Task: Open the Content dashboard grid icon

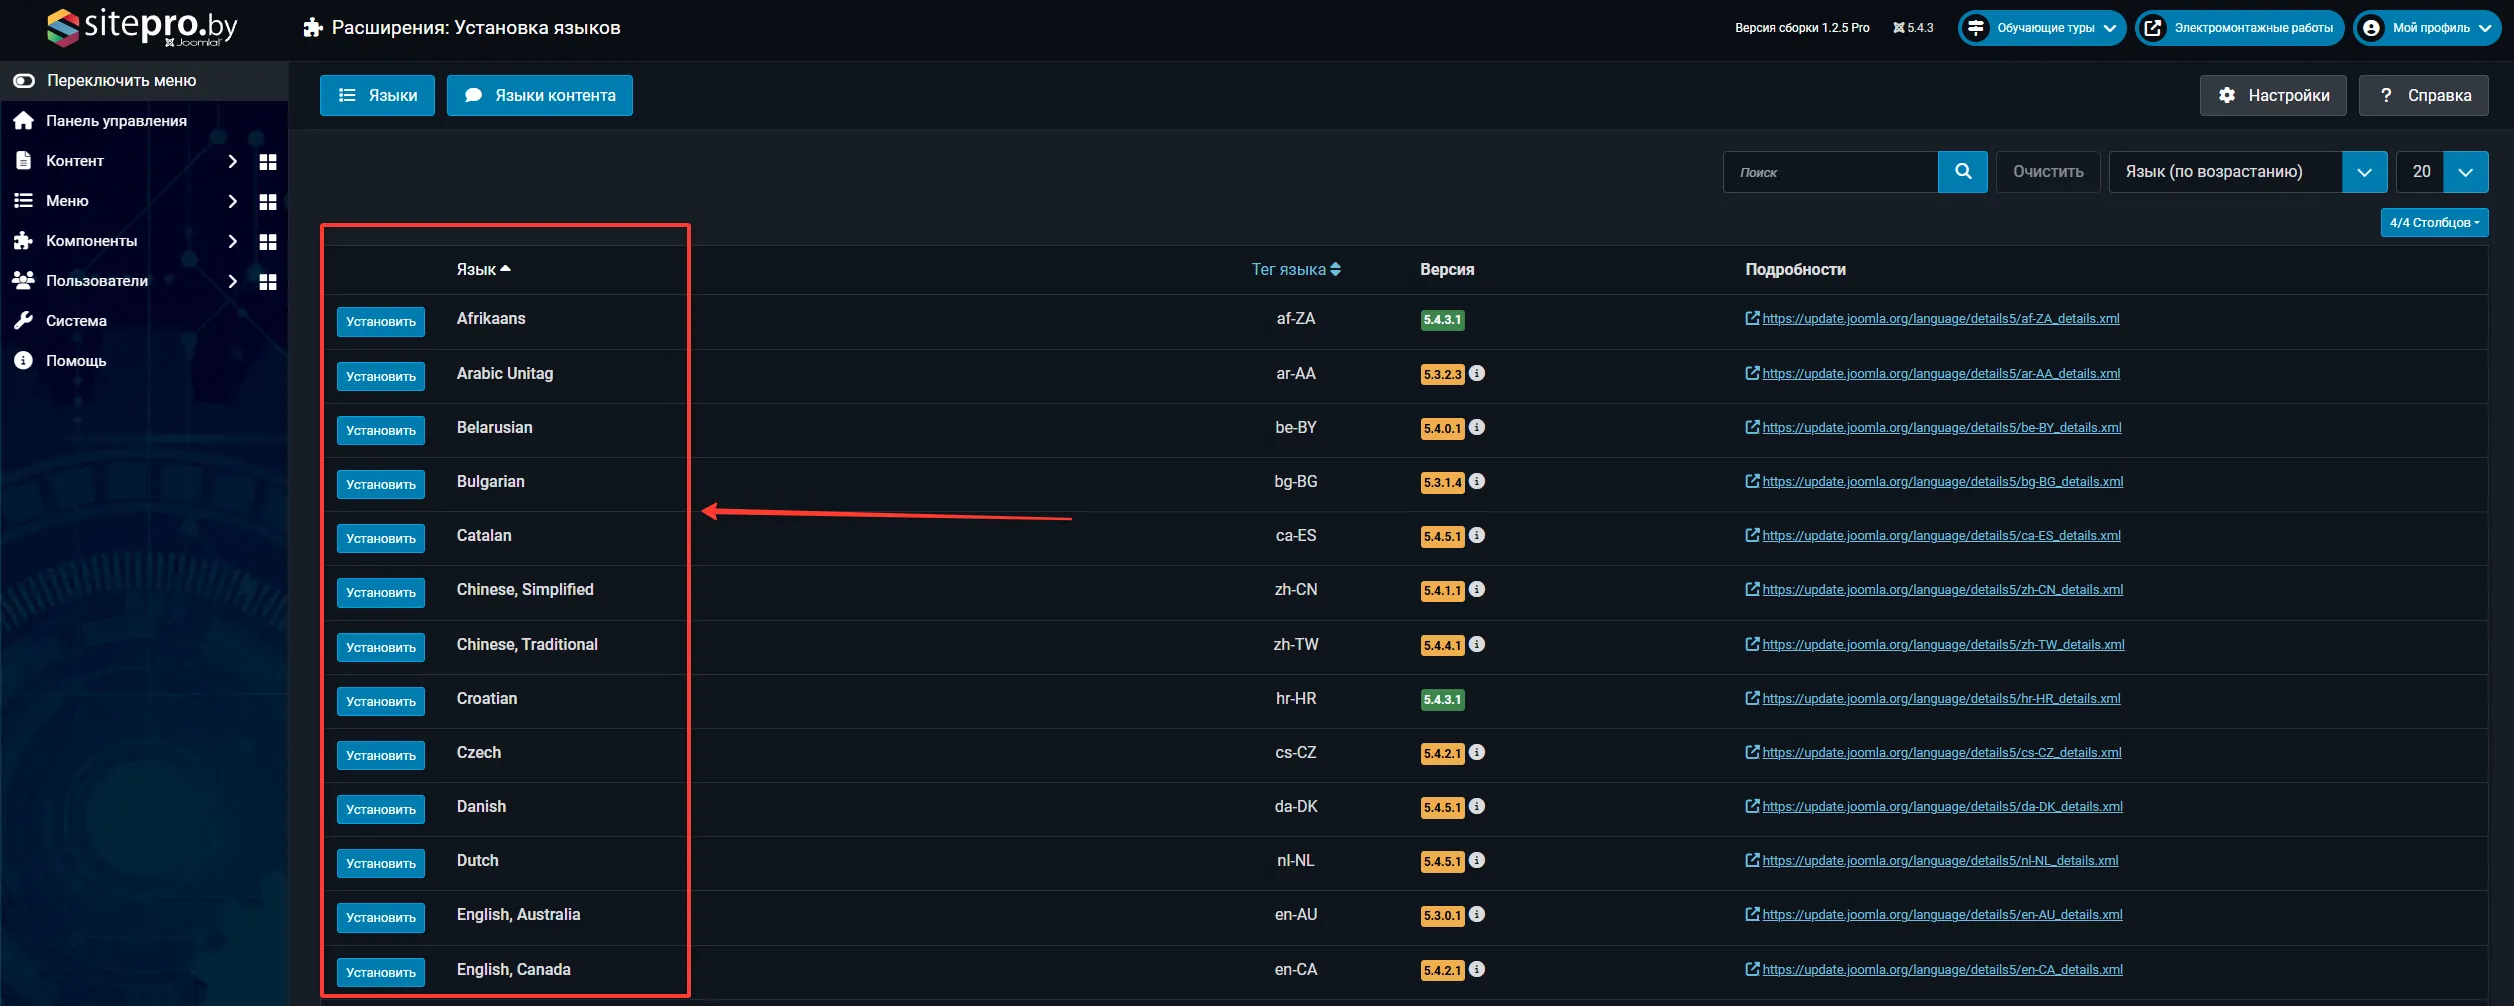Action: 267,162
